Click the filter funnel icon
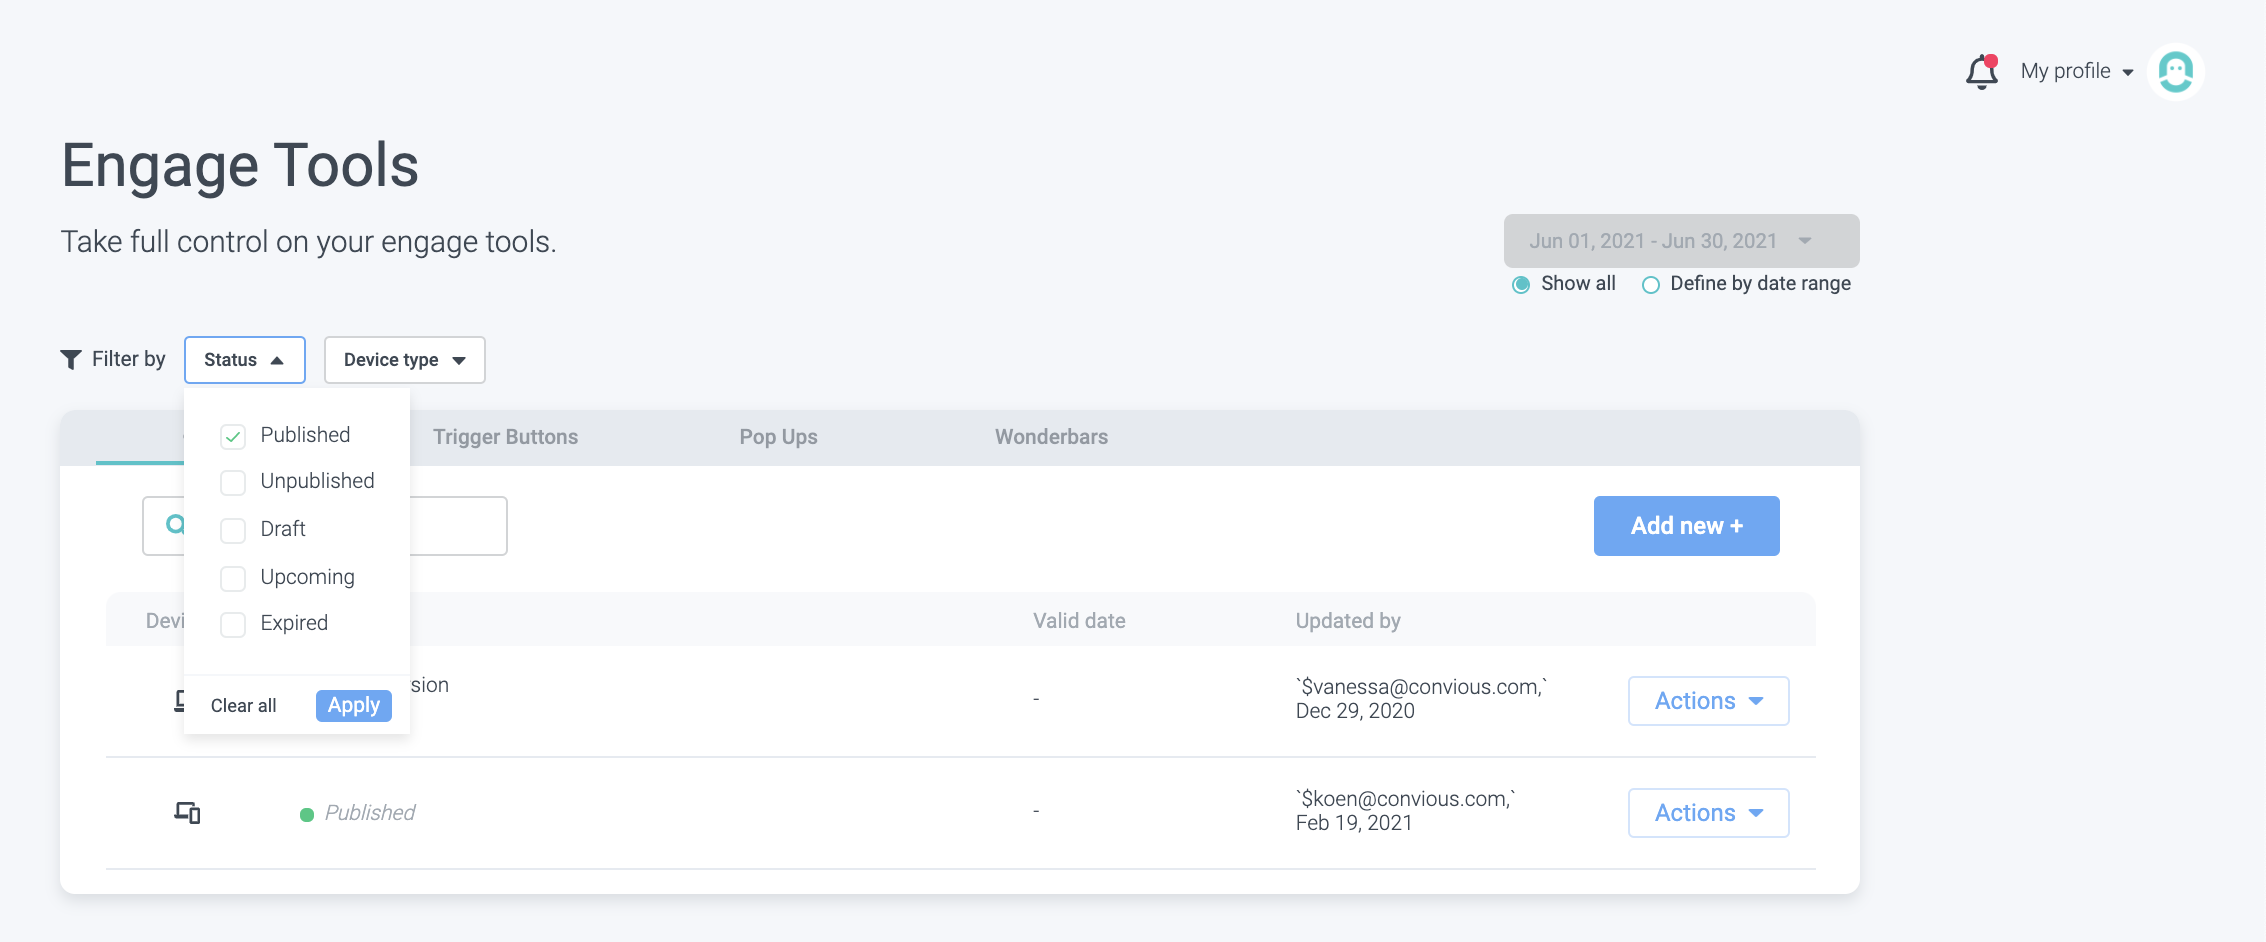The height and width of the screenshot is (942, 2266). [71, 360]
